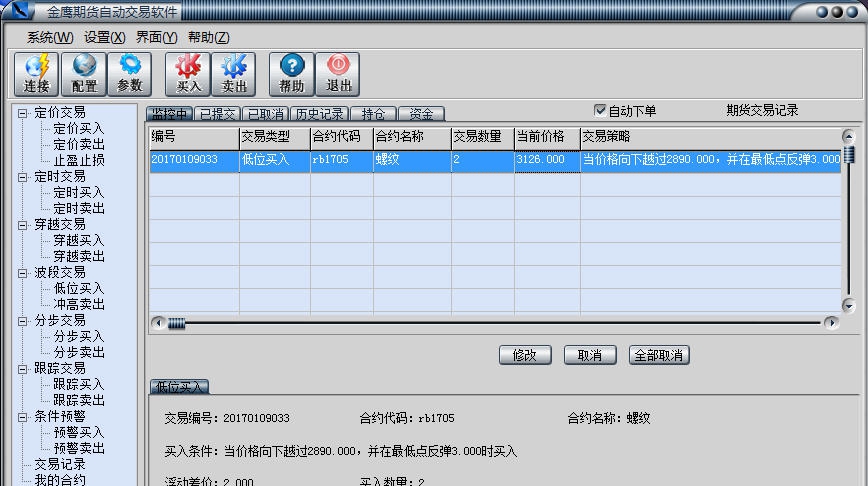This screenshot has height=486, width=868.
Task: Switch to the 资金 tab
Action: 421,114
